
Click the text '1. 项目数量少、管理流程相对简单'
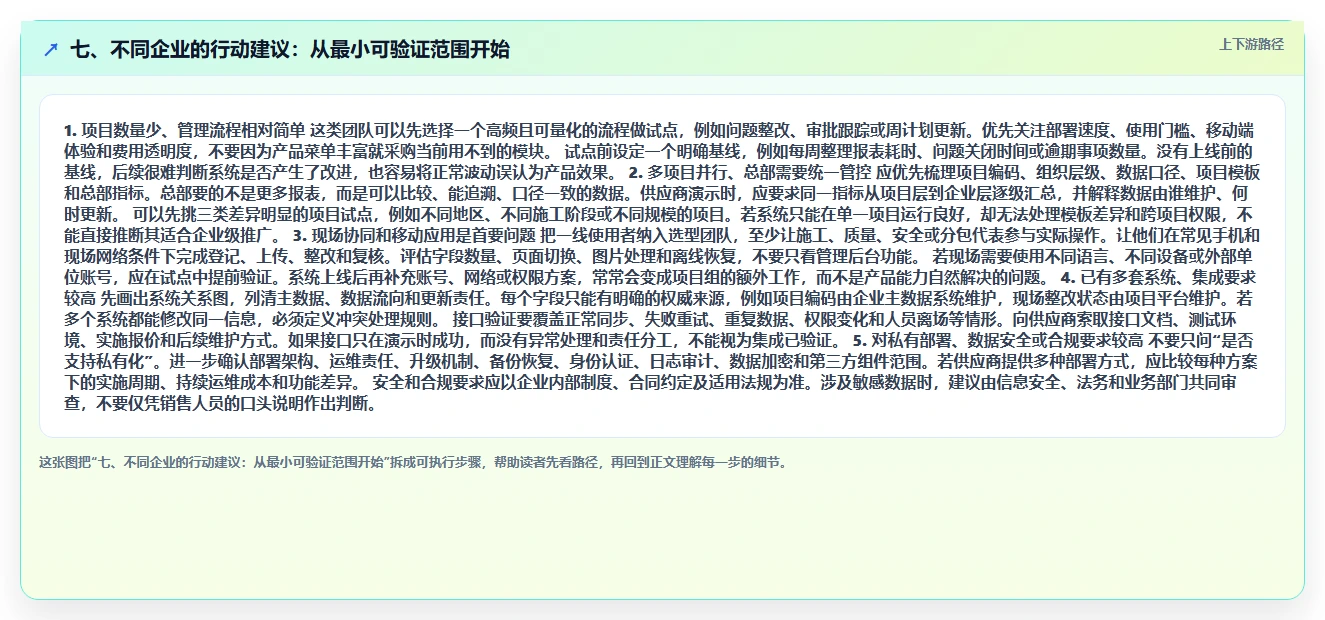coord(184,130)
